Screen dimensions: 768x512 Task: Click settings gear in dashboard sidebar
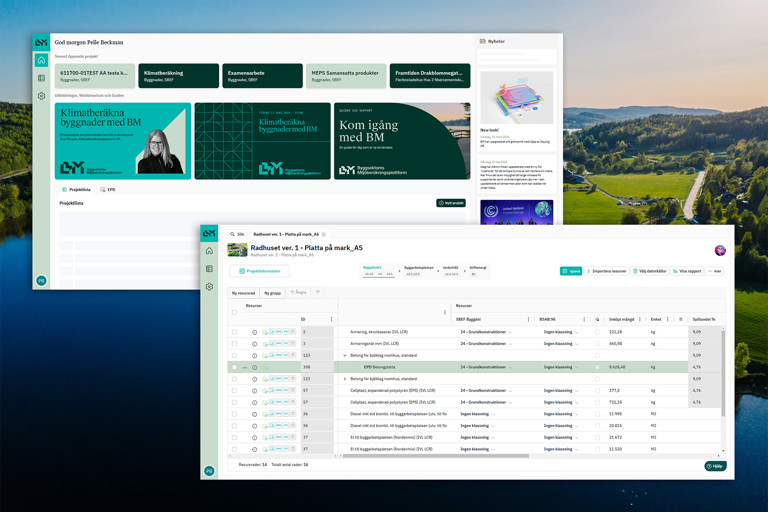(x=41, y=96)
